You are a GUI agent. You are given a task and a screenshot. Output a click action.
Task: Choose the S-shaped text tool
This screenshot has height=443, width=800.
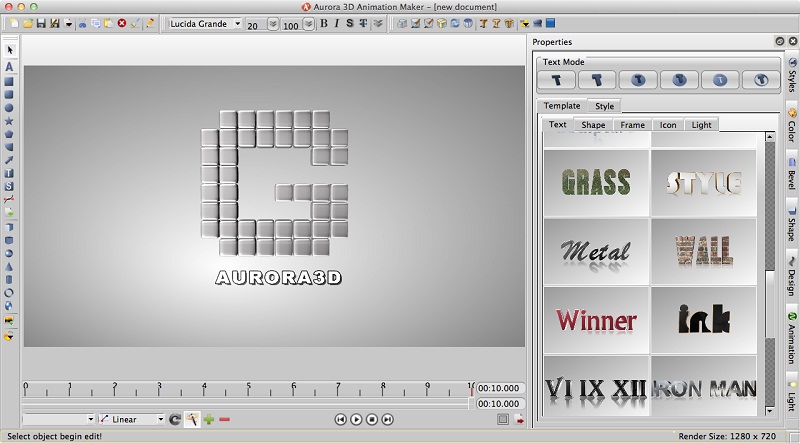pyautogui.click(x=9, y=187)
